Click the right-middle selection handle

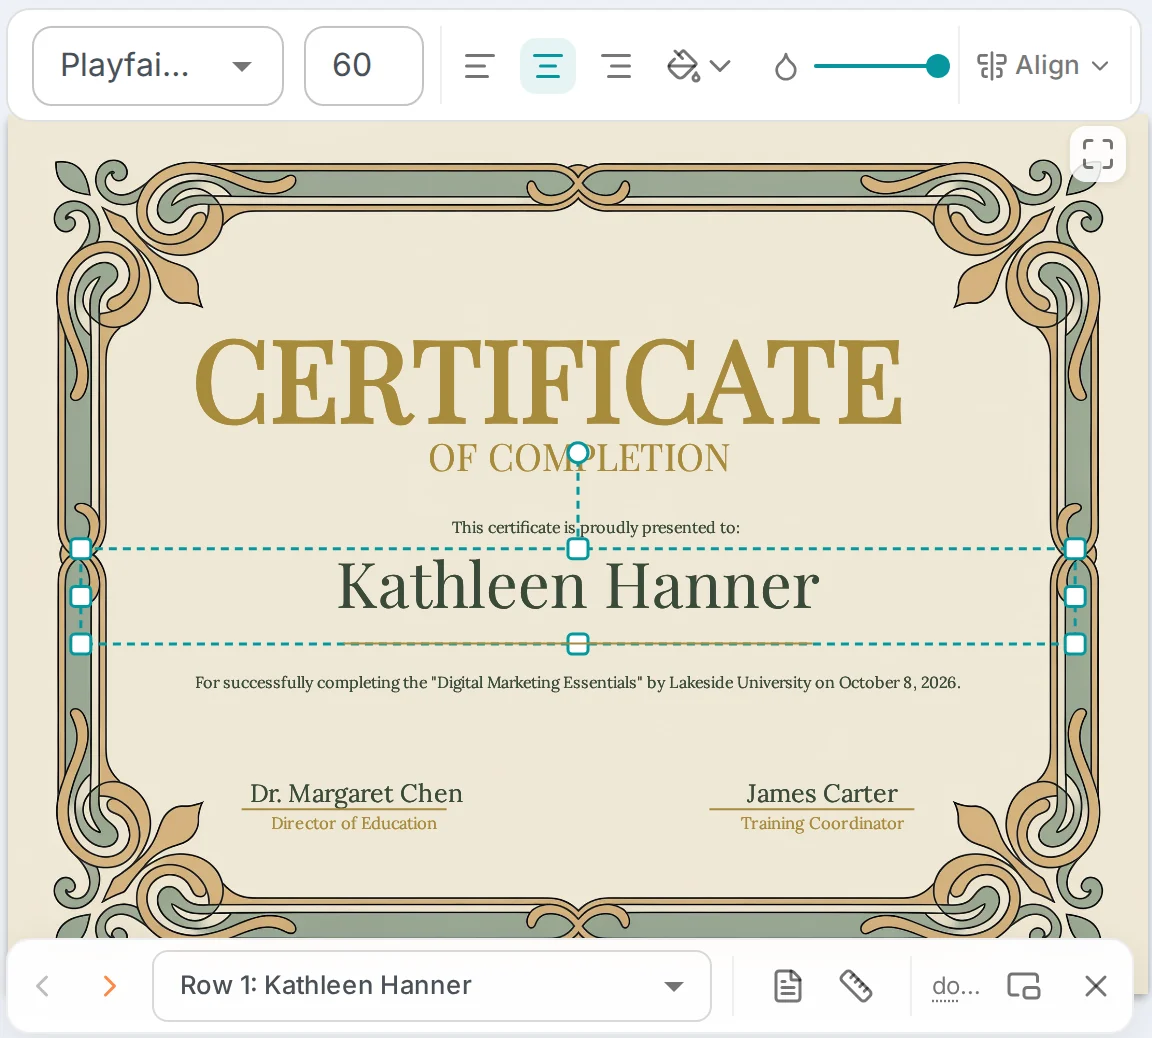click(1075, 597)
